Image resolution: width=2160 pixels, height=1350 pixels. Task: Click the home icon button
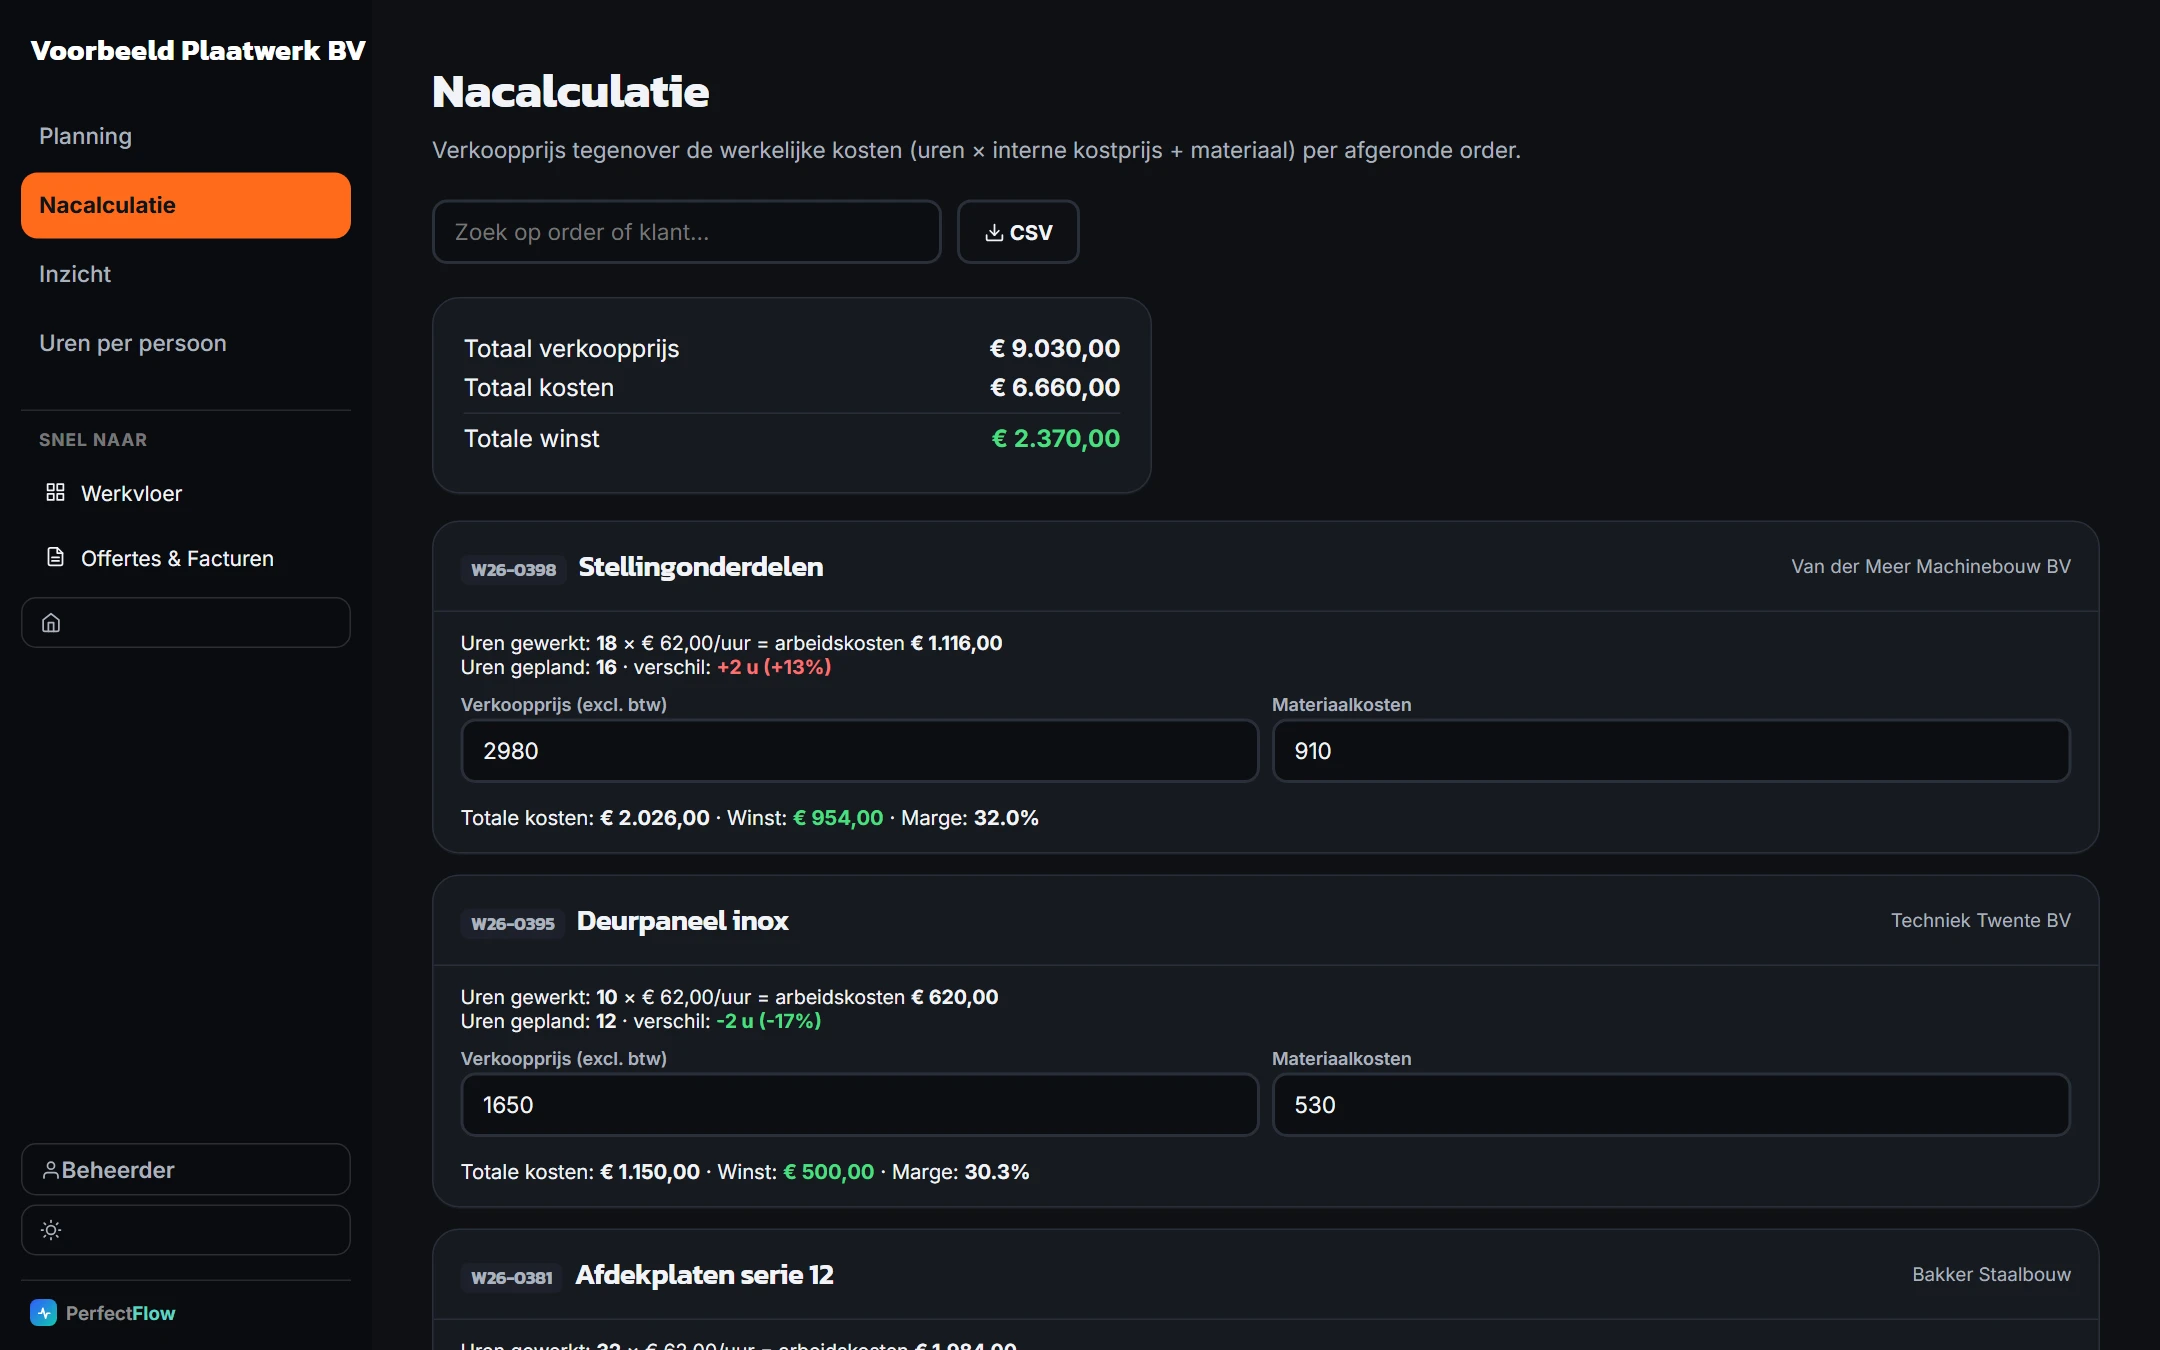[186, 623]
